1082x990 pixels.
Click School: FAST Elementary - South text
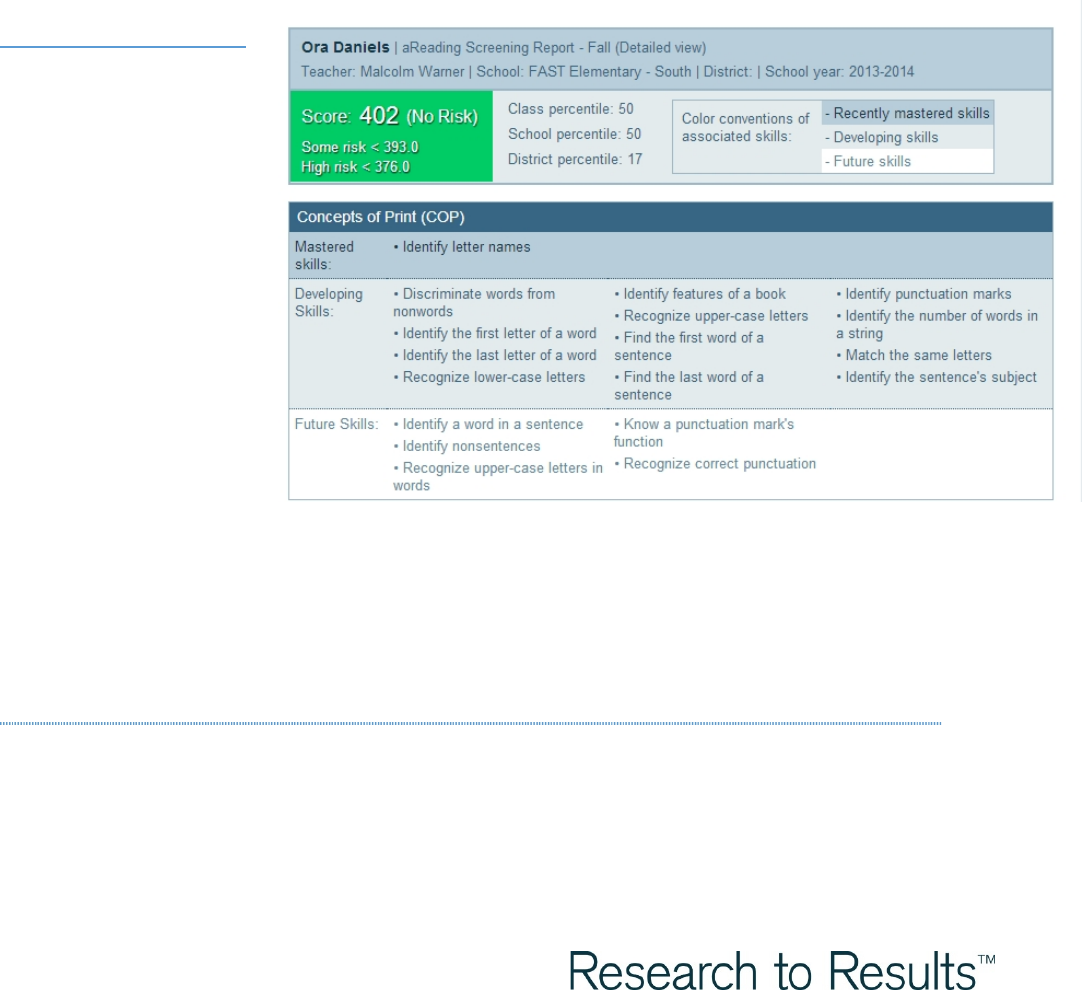(x=584, y=72)
